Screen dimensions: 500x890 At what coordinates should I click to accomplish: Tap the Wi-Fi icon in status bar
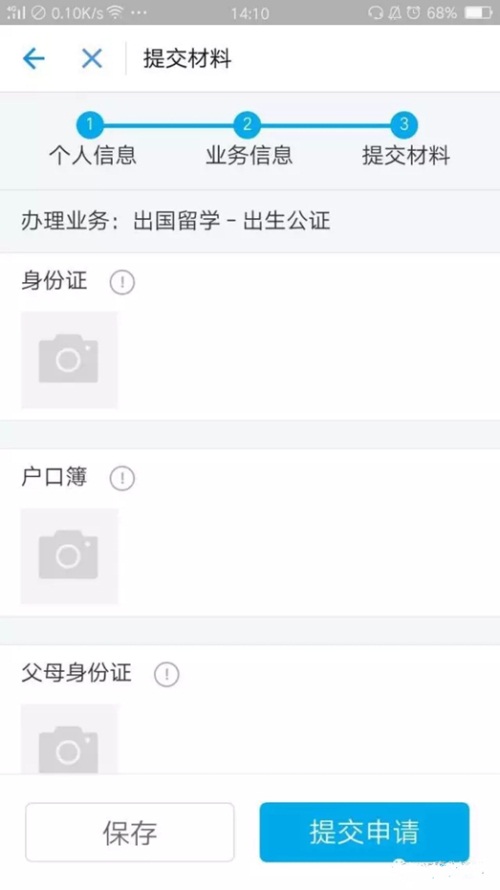[x=115, y=12]
